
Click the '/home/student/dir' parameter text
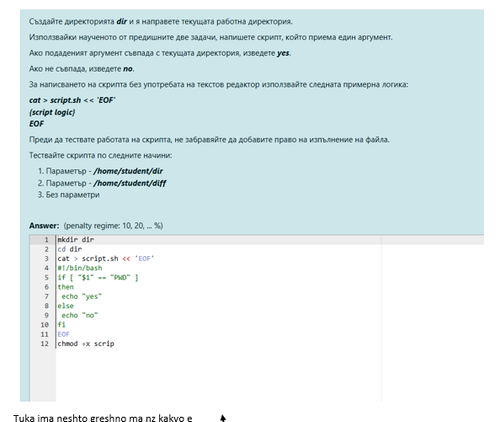click(x=128, y=171)
